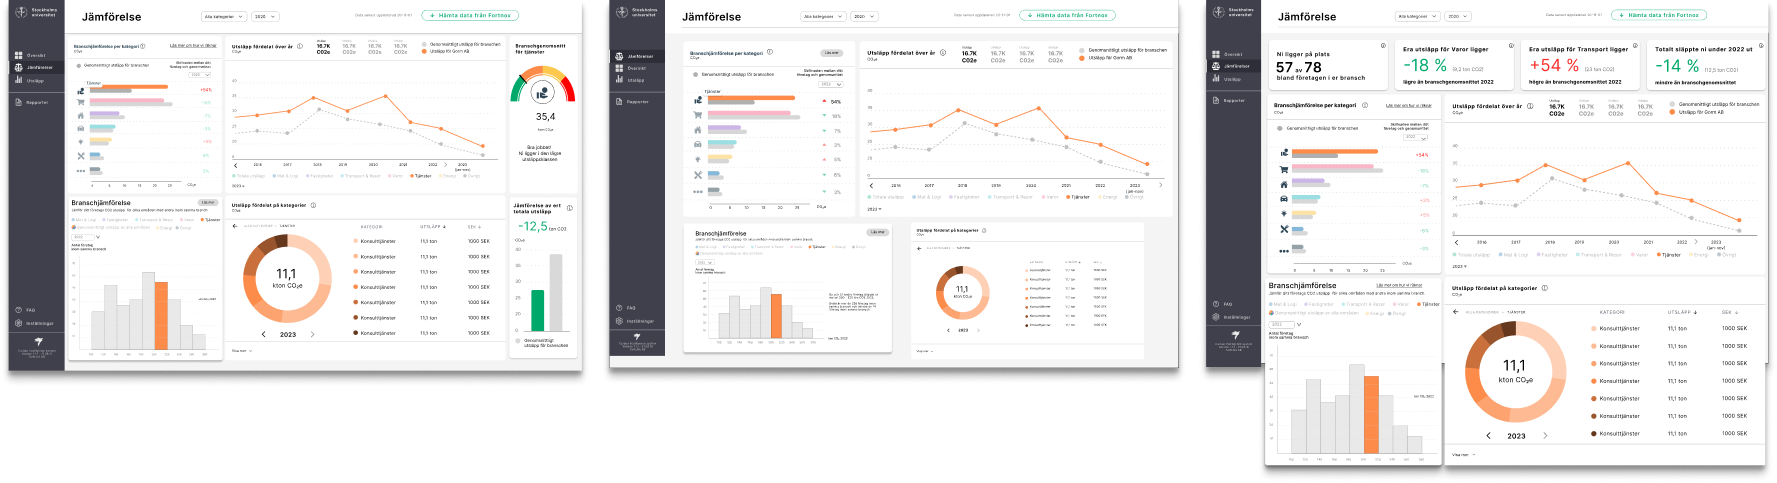Open Översikt in the middle mockup sidebar

tap(631, 68)
